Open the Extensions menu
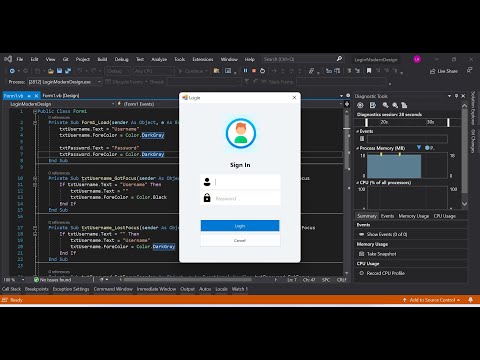The width and height of the screenshot is (480, 360). click(x=203, y=59)
